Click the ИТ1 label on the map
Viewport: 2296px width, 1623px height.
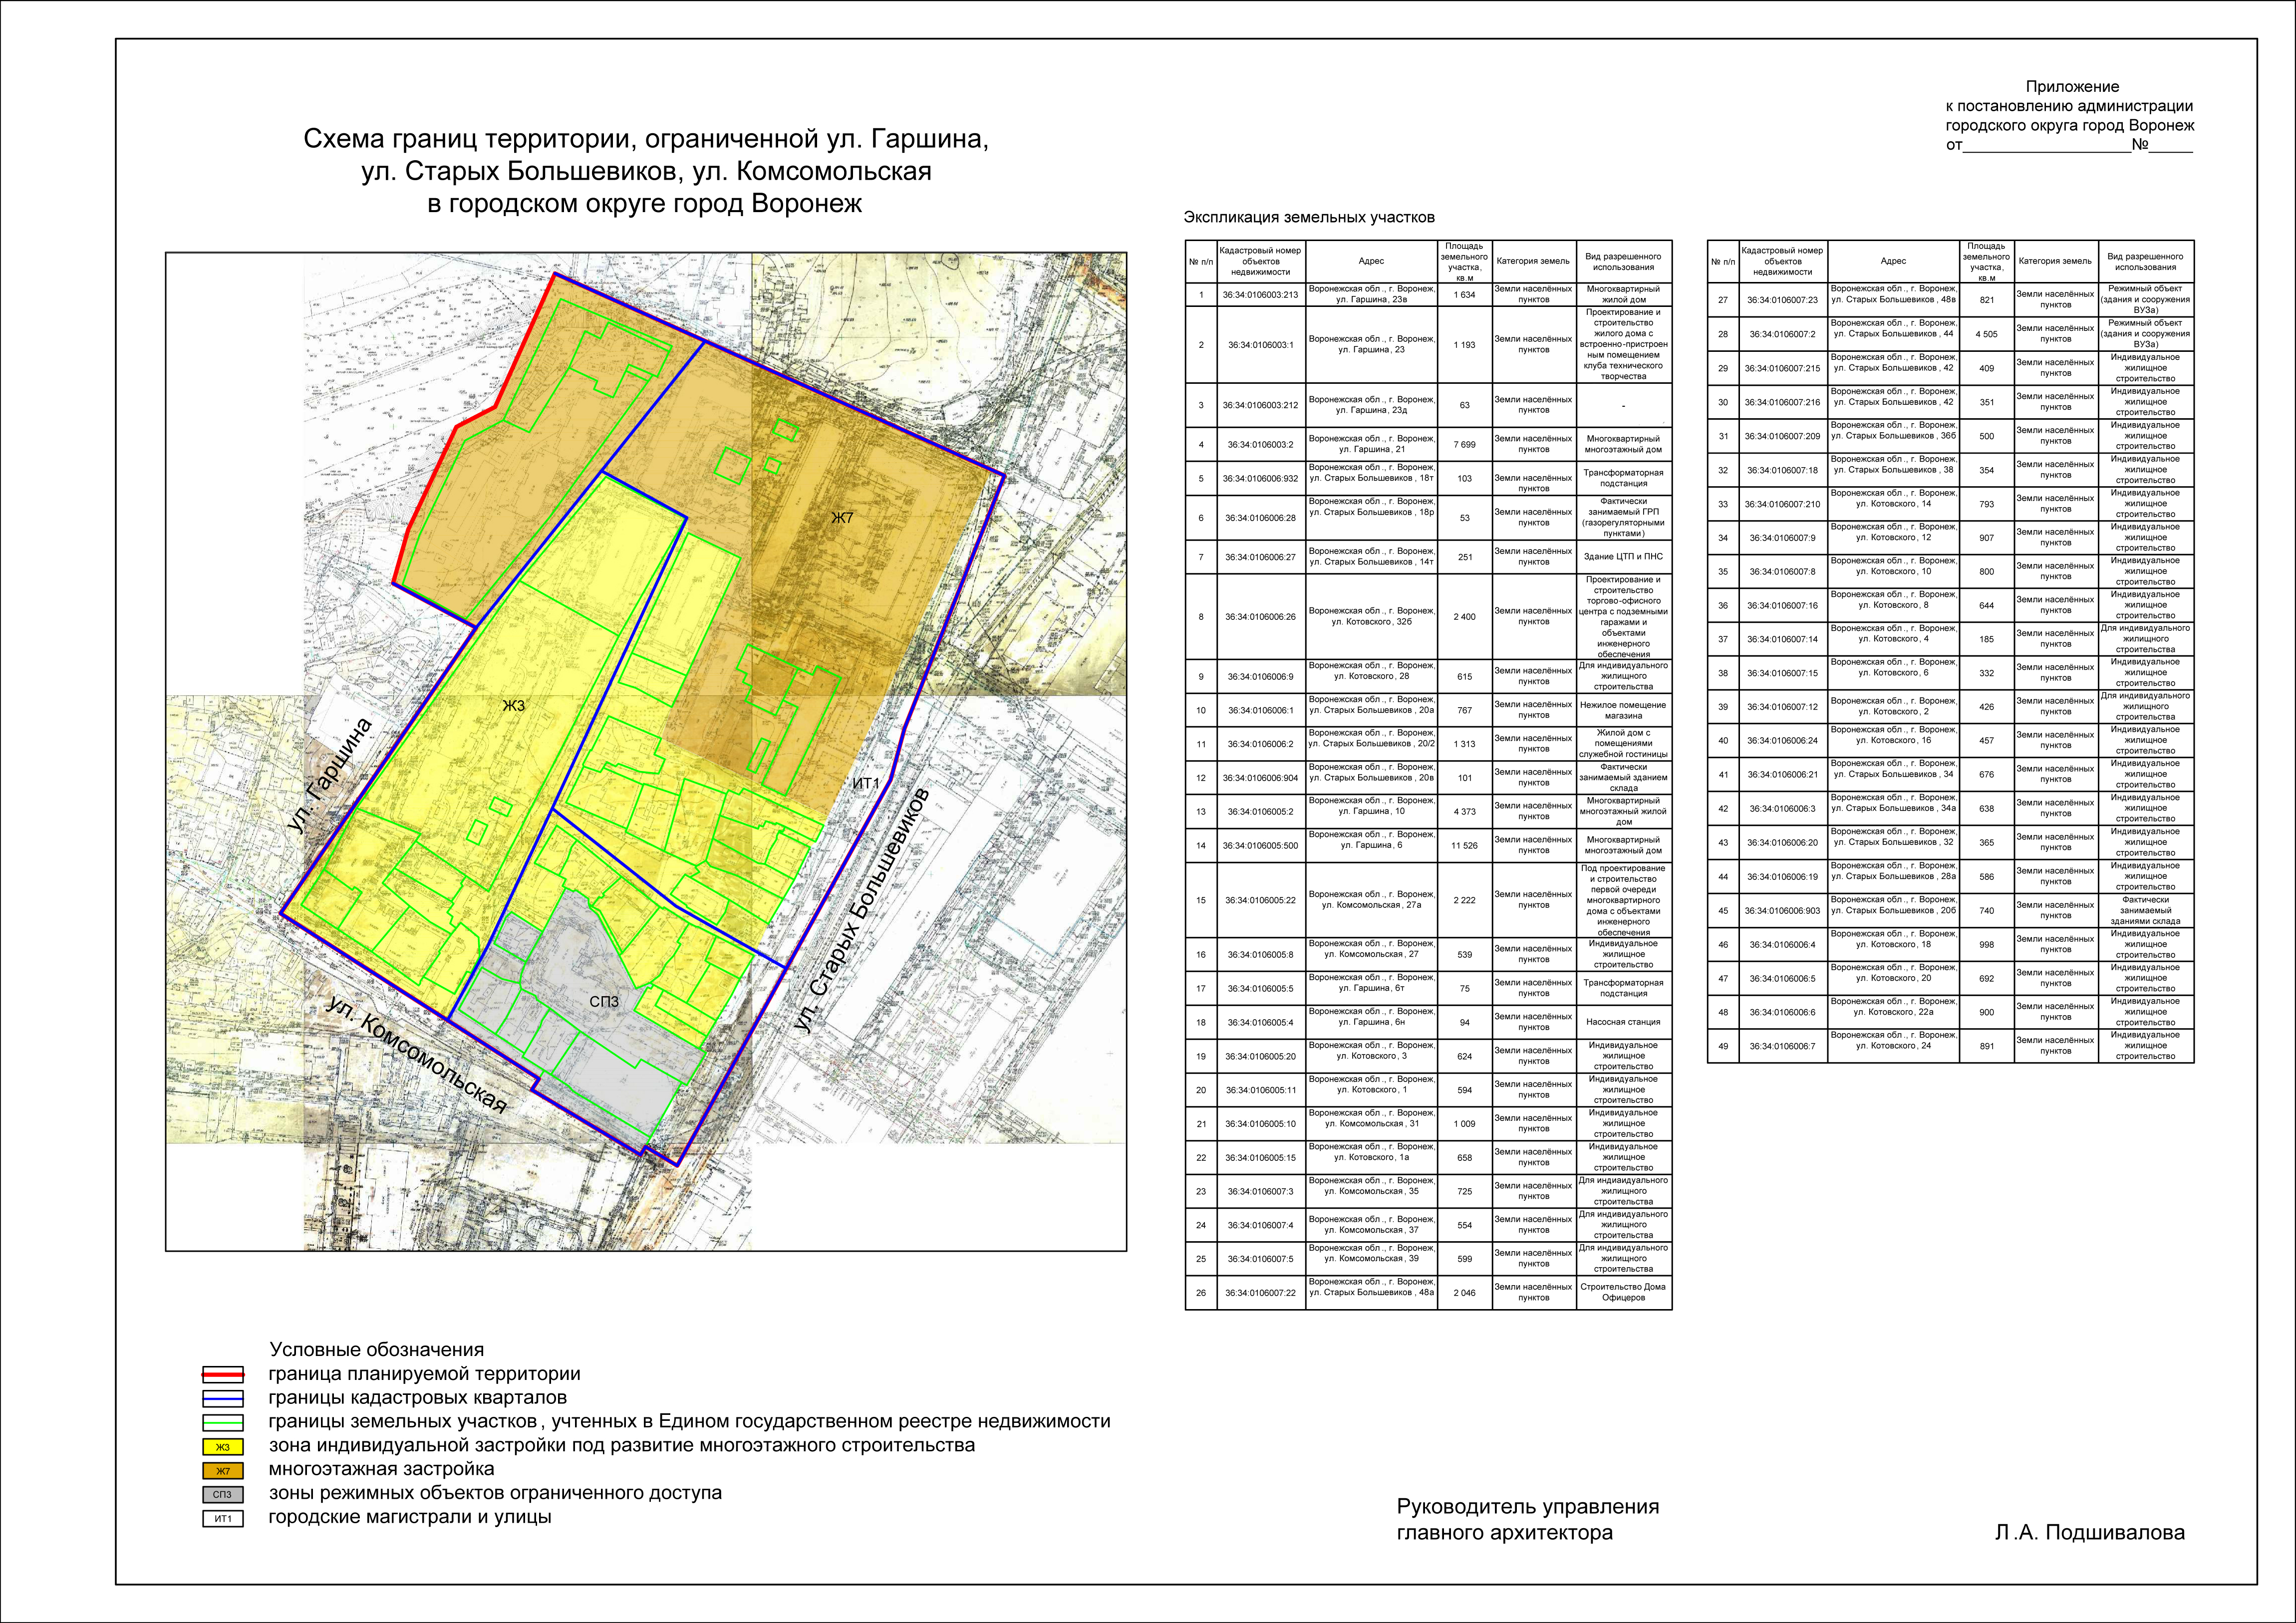click(x=865, y=784)
